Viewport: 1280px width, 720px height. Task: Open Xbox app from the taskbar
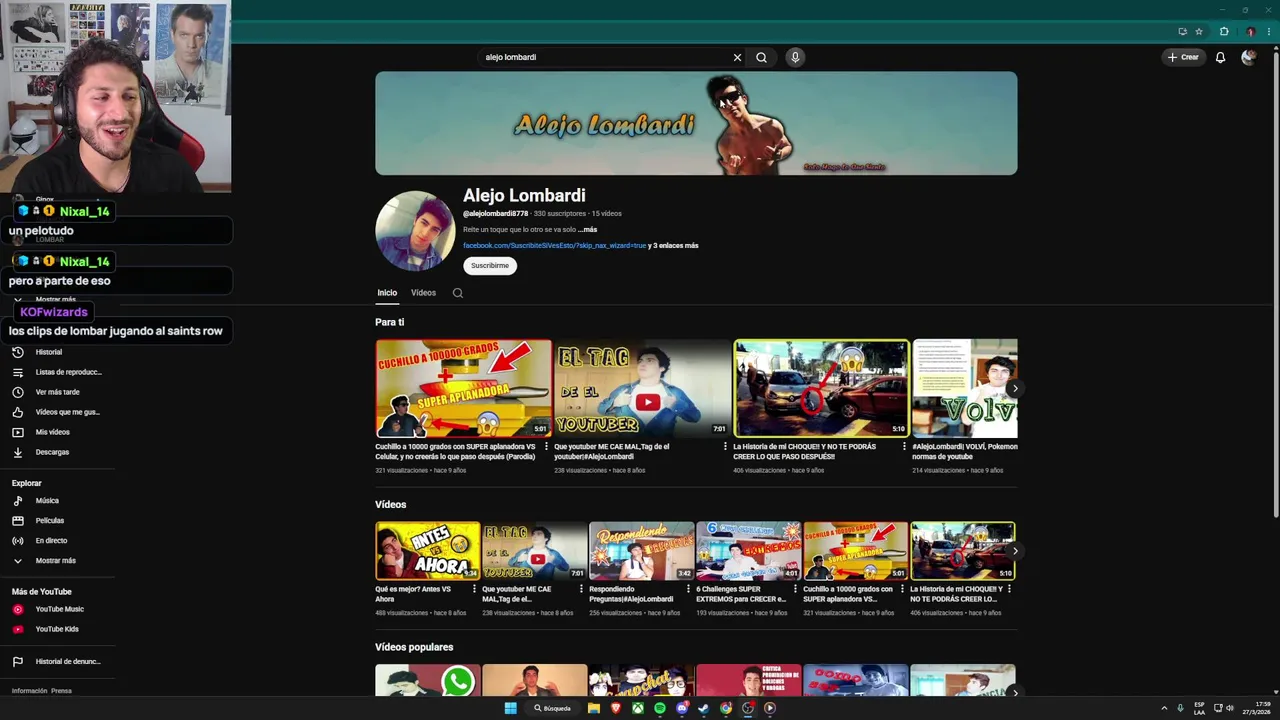pos(638,708)
